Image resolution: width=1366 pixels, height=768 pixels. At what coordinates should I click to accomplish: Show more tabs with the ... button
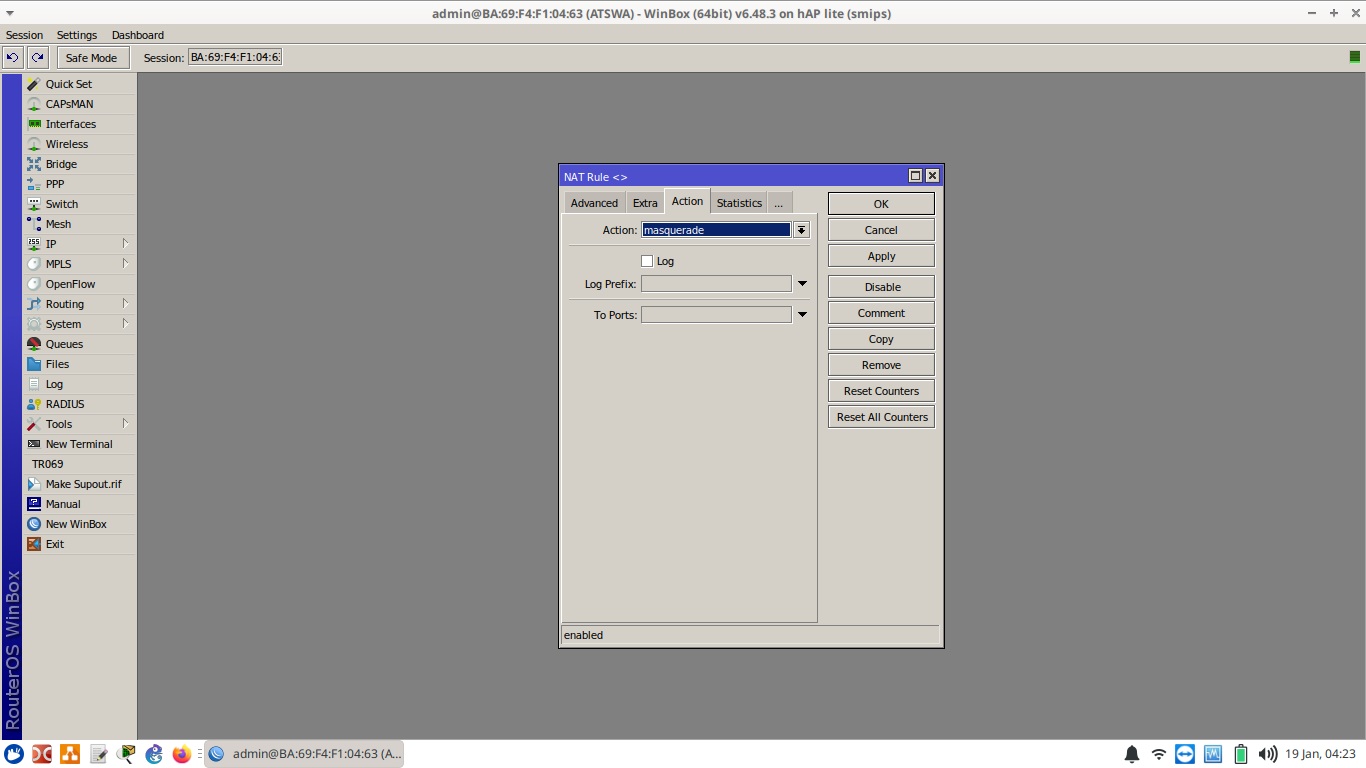pos(778,203)
